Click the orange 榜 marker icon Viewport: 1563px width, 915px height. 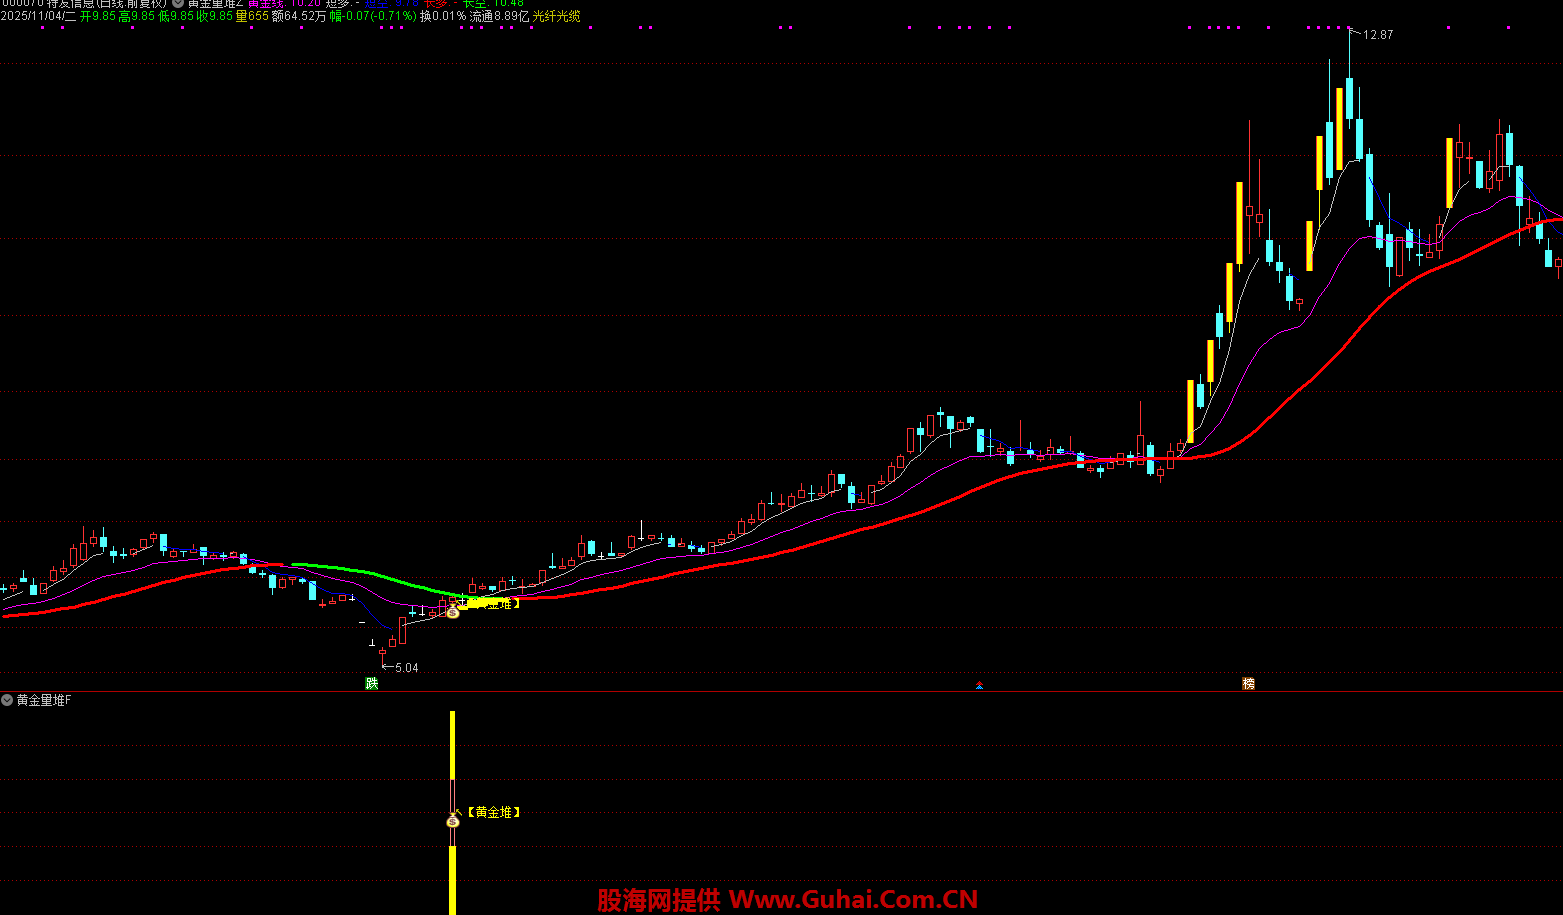[1248, 684]
